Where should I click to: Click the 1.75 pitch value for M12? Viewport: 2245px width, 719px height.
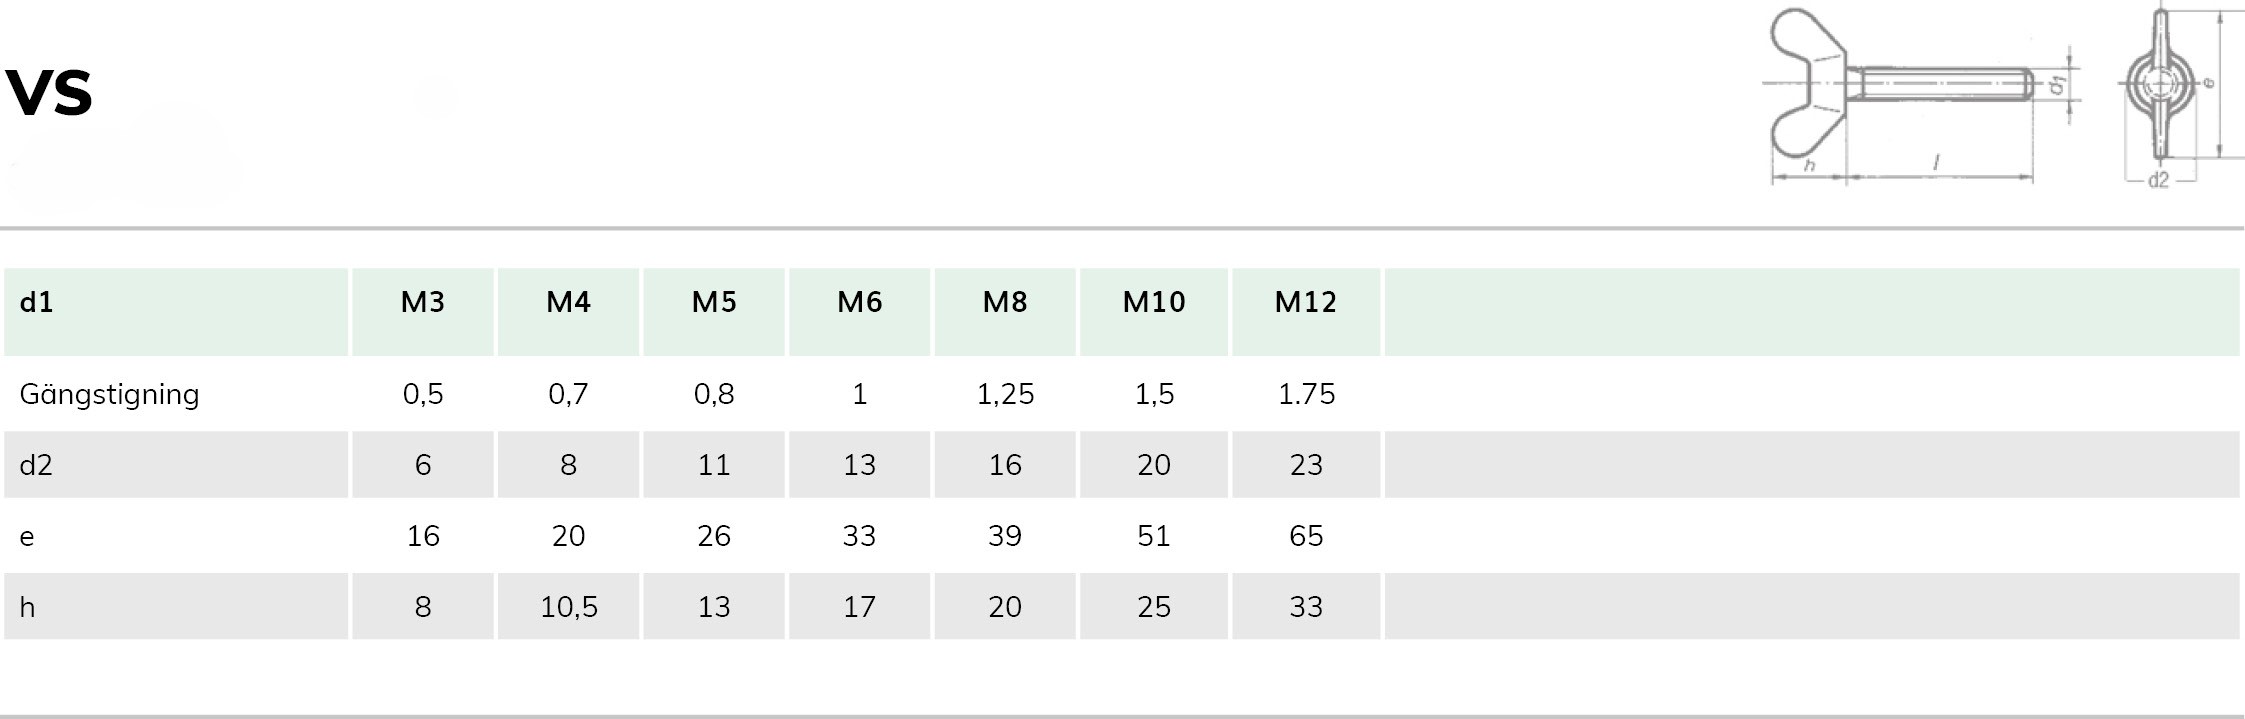tap(1306, 394)
